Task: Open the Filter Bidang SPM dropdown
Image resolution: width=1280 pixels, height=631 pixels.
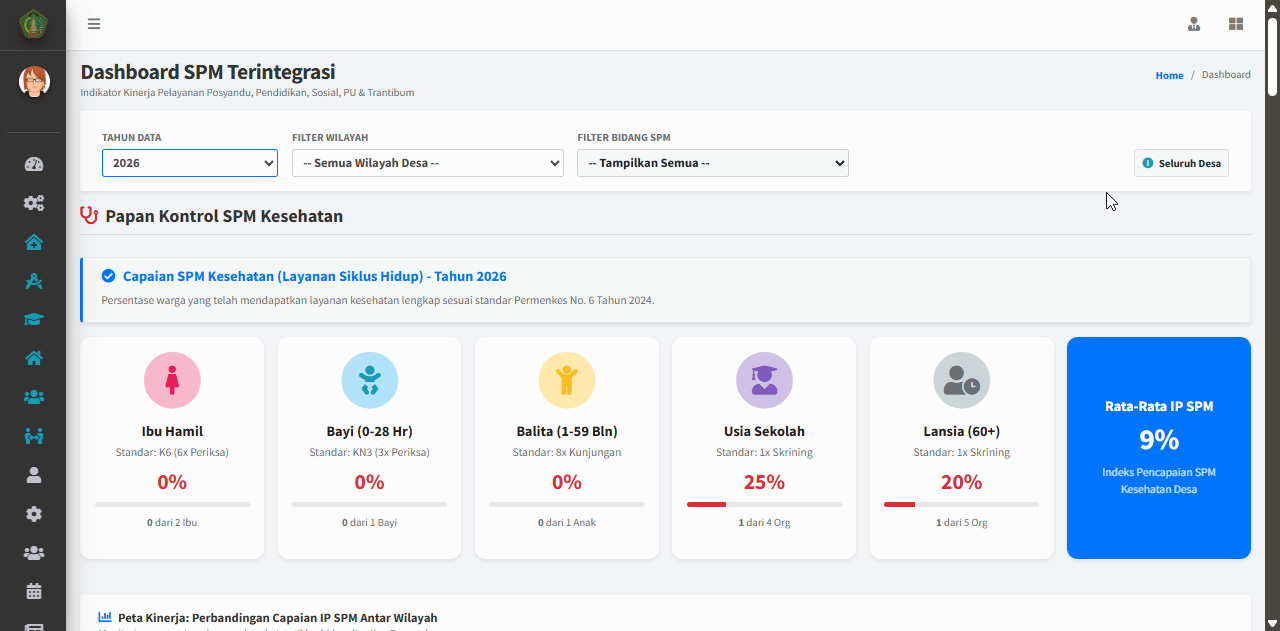Action: 712,163
